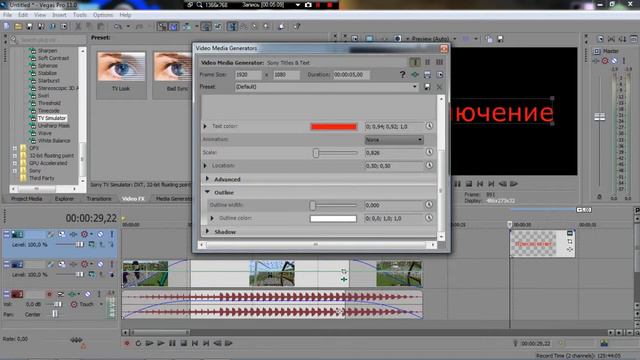Click the animate clock icon for Text color
The image size is (640, 360).
coord(429,126)
